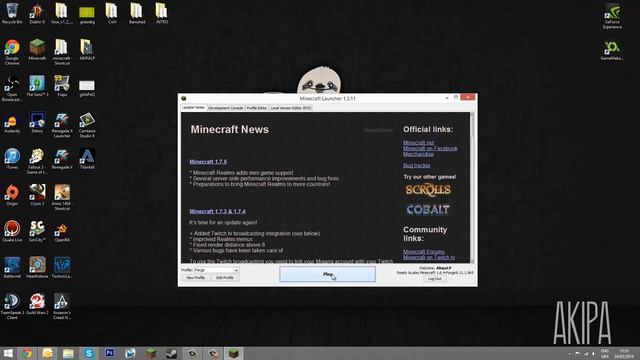Open the AKIPALP desktop folder
This screenshot has height=360, width=640.
[87, 49]
